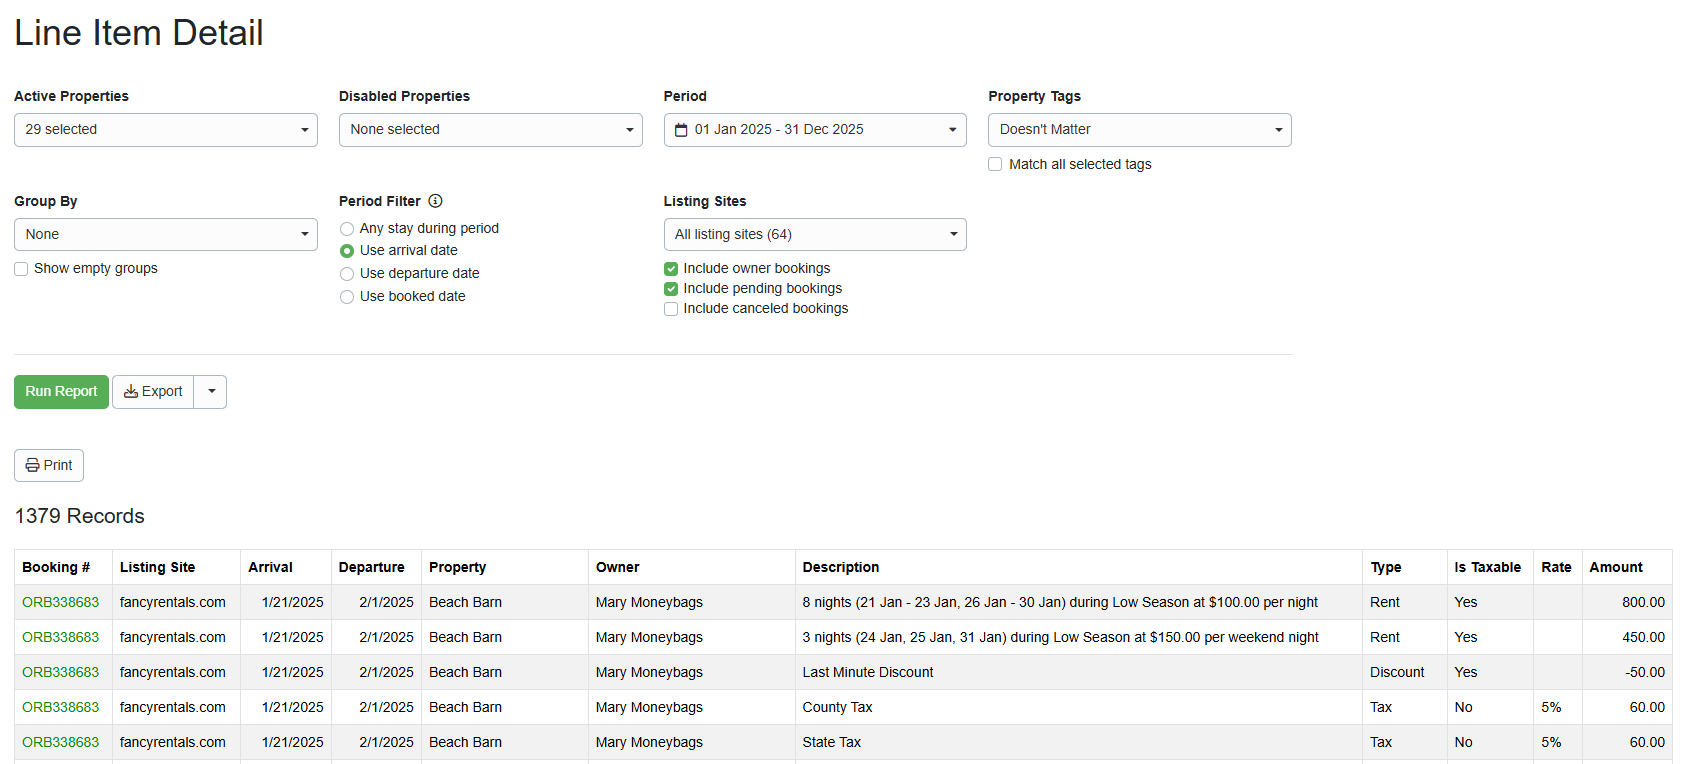The image size is (1690, 764).
Task: Click the 1379 Records count text
Action: point(80,516)
